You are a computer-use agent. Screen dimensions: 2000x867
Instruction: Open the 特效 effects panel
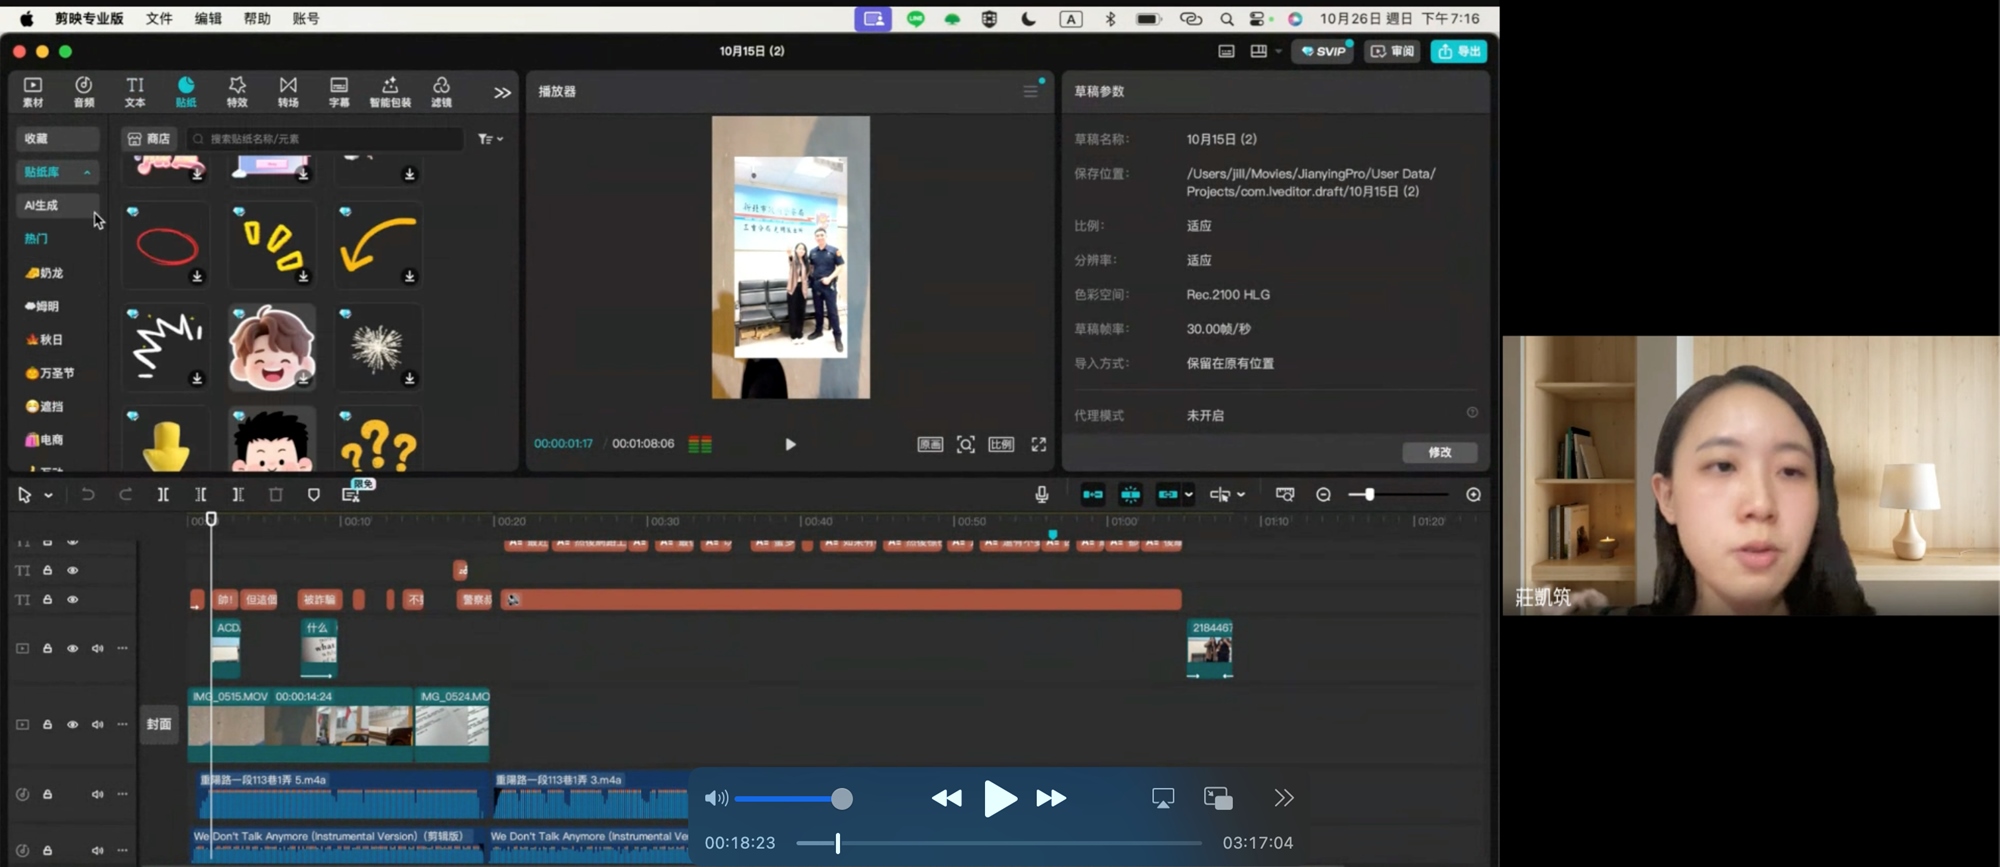click(x=237, y=91)
